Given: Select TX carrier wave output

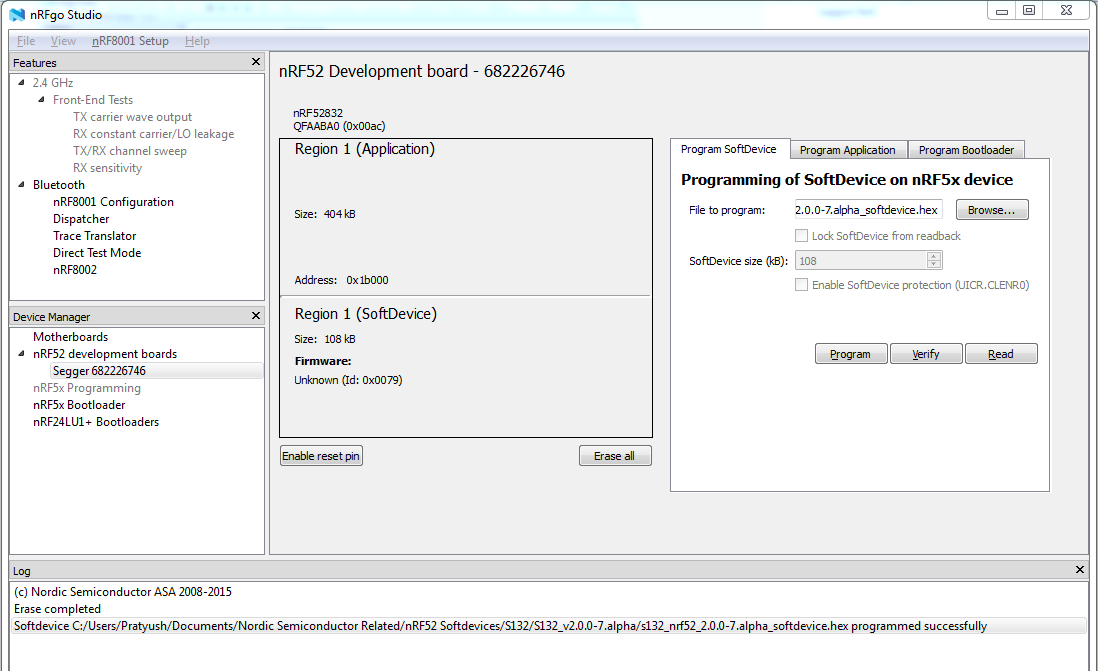Looking at the screenshot, I should pyautogui.click(x=132, y=117).
